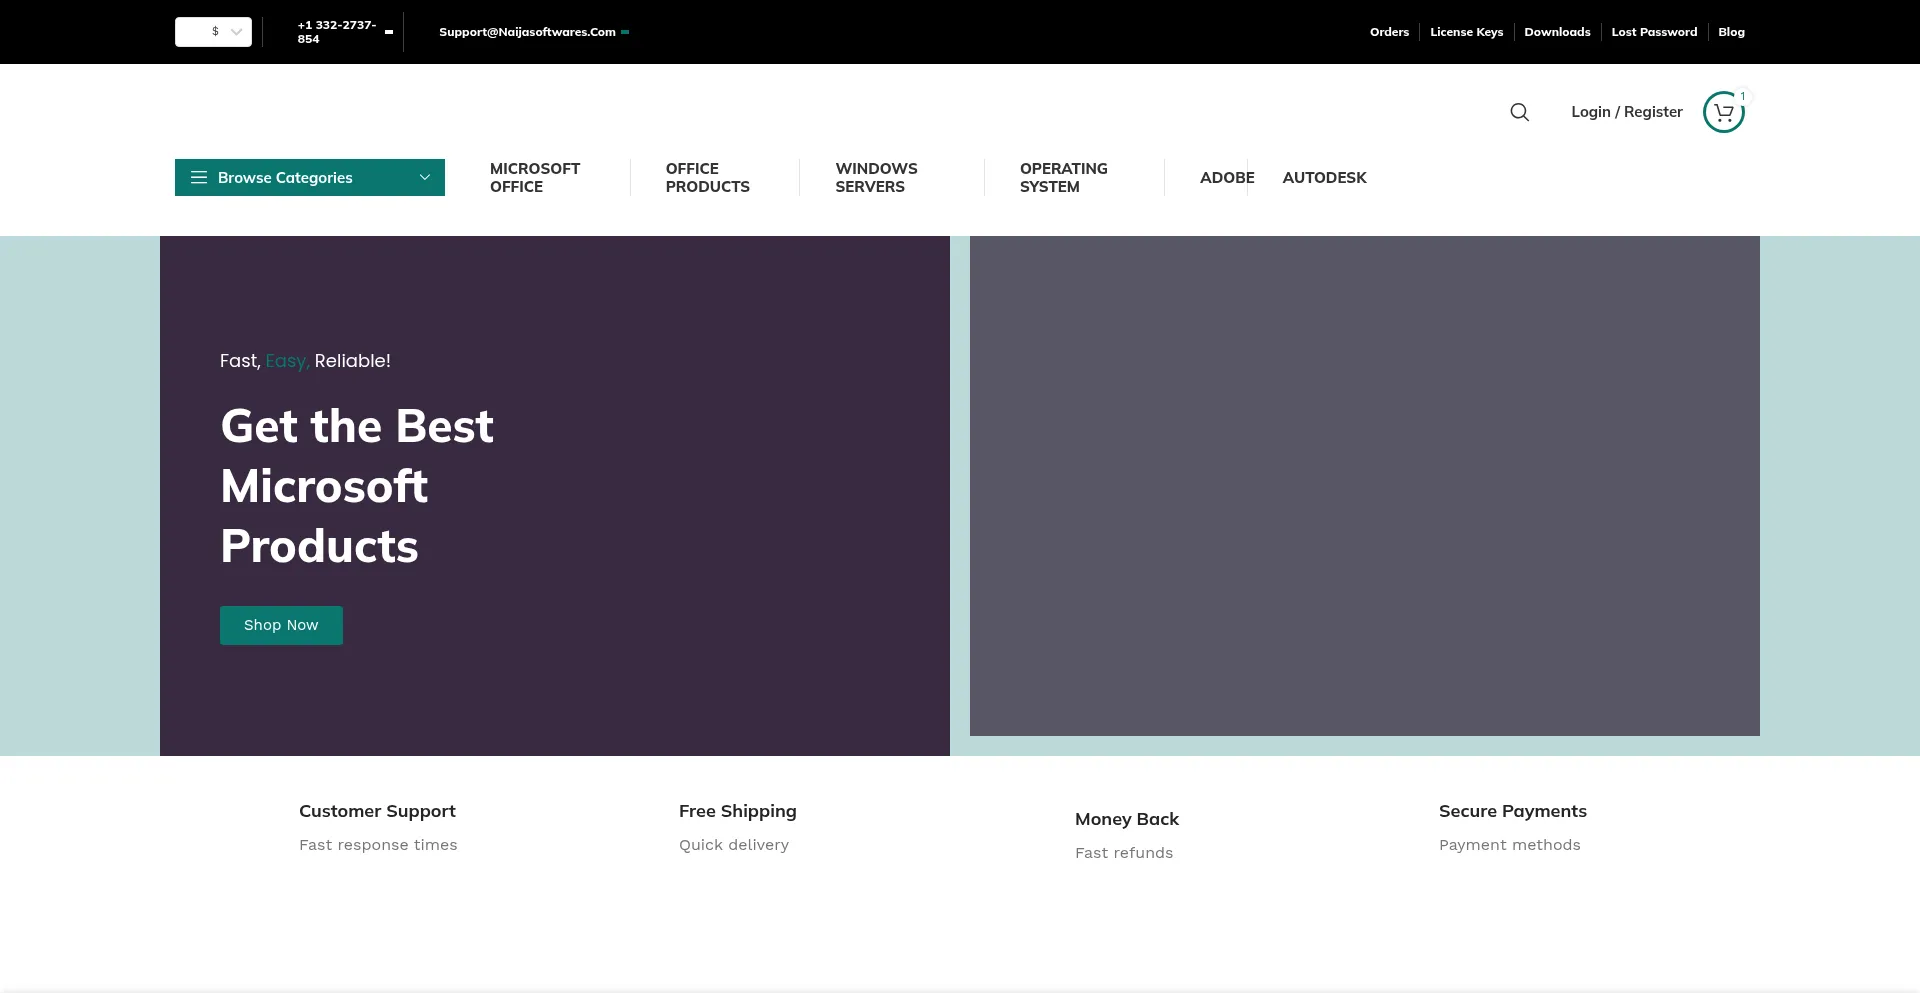The width and height of the screenshot is (1920, 993).
Task: Click the Fast refunds text
Action: click(x=1124, y=853)
